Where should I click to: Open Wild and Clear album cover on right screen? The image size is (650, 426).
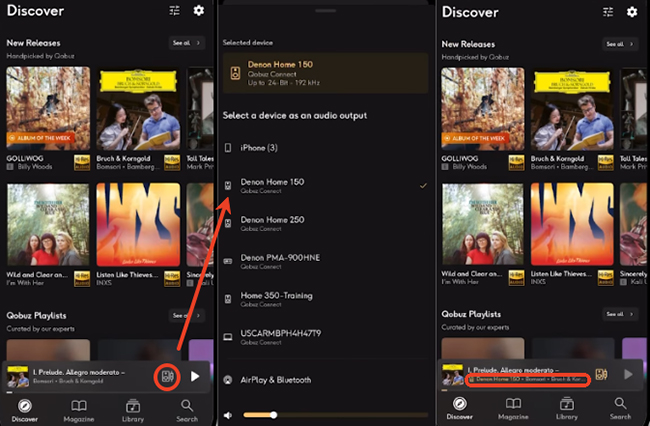point(483,224)
